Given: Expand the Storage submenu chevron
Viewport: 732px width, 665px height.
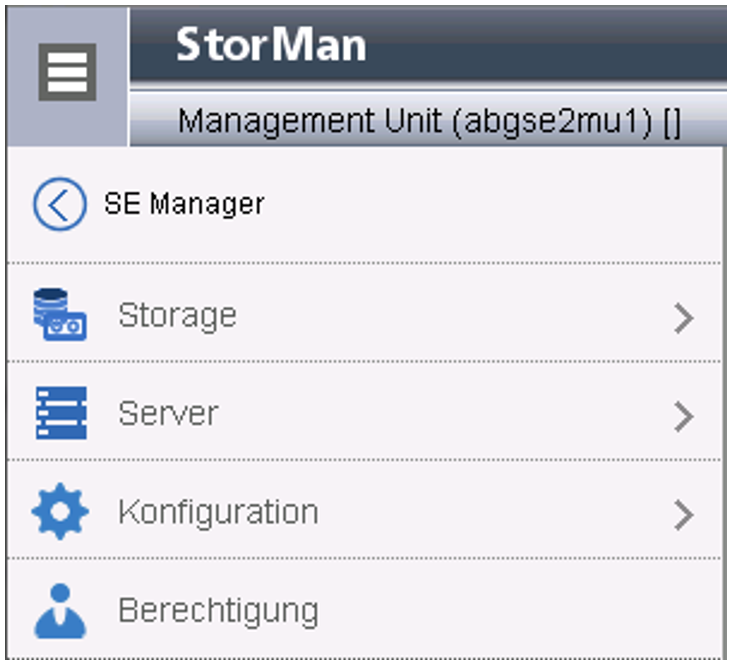Looking at the screenshot, I should [683, 318].
